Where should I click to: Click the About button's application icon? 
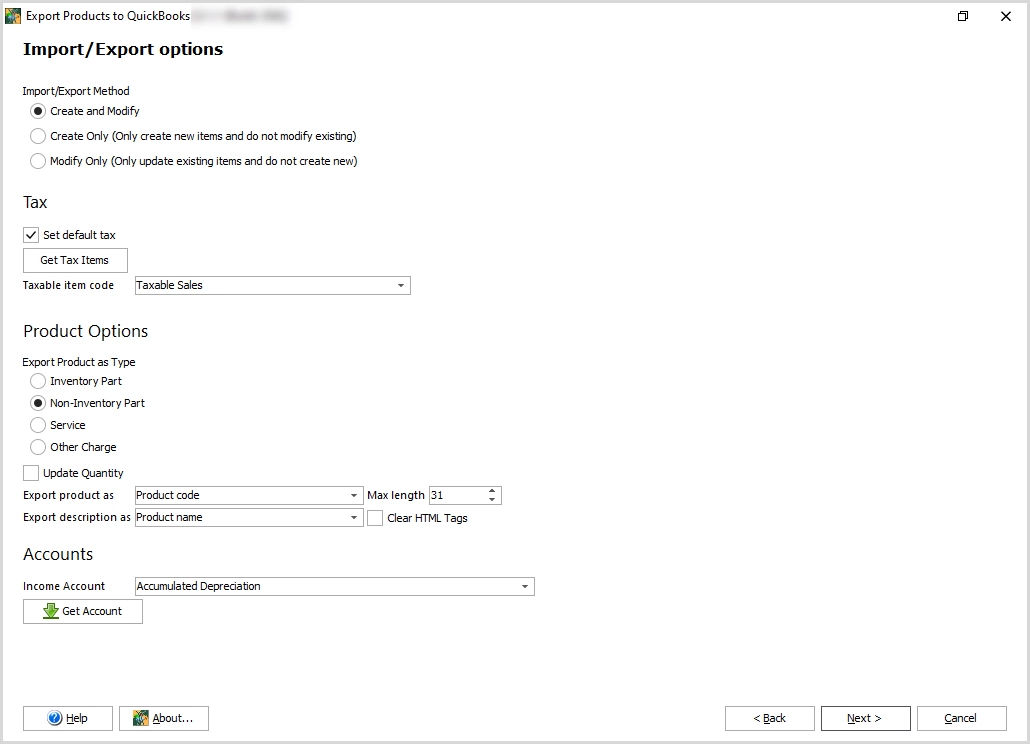click(x=141, y=718)
